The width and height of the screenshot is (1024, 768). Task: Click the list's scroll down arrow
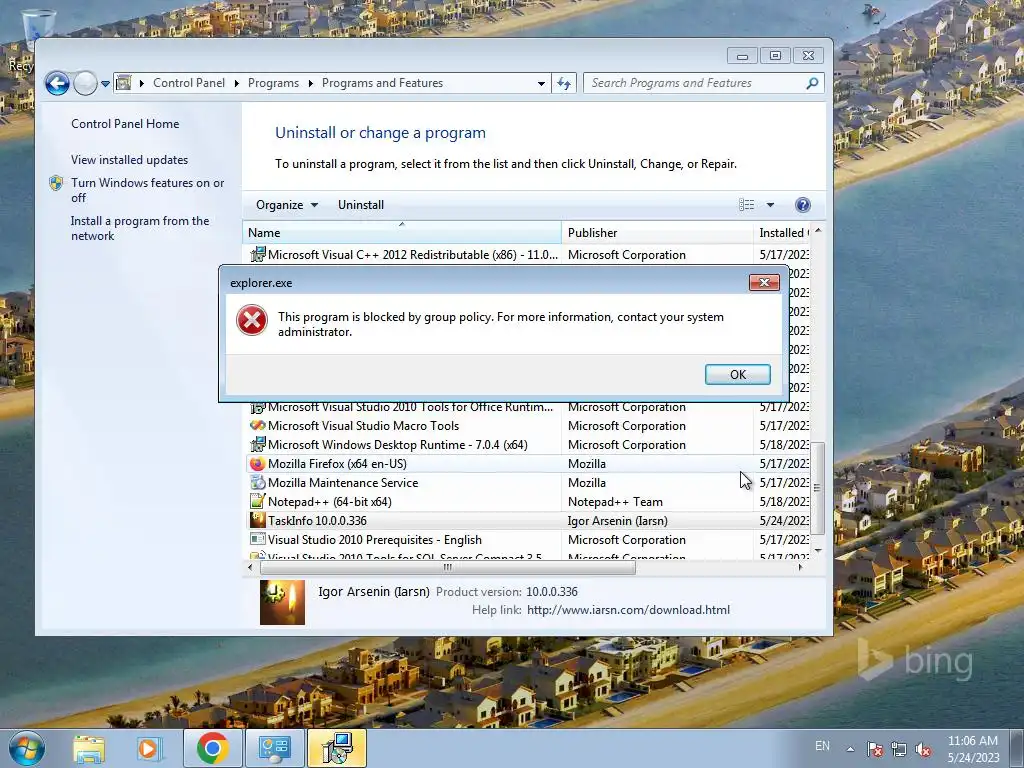click(x=818, y=552)
